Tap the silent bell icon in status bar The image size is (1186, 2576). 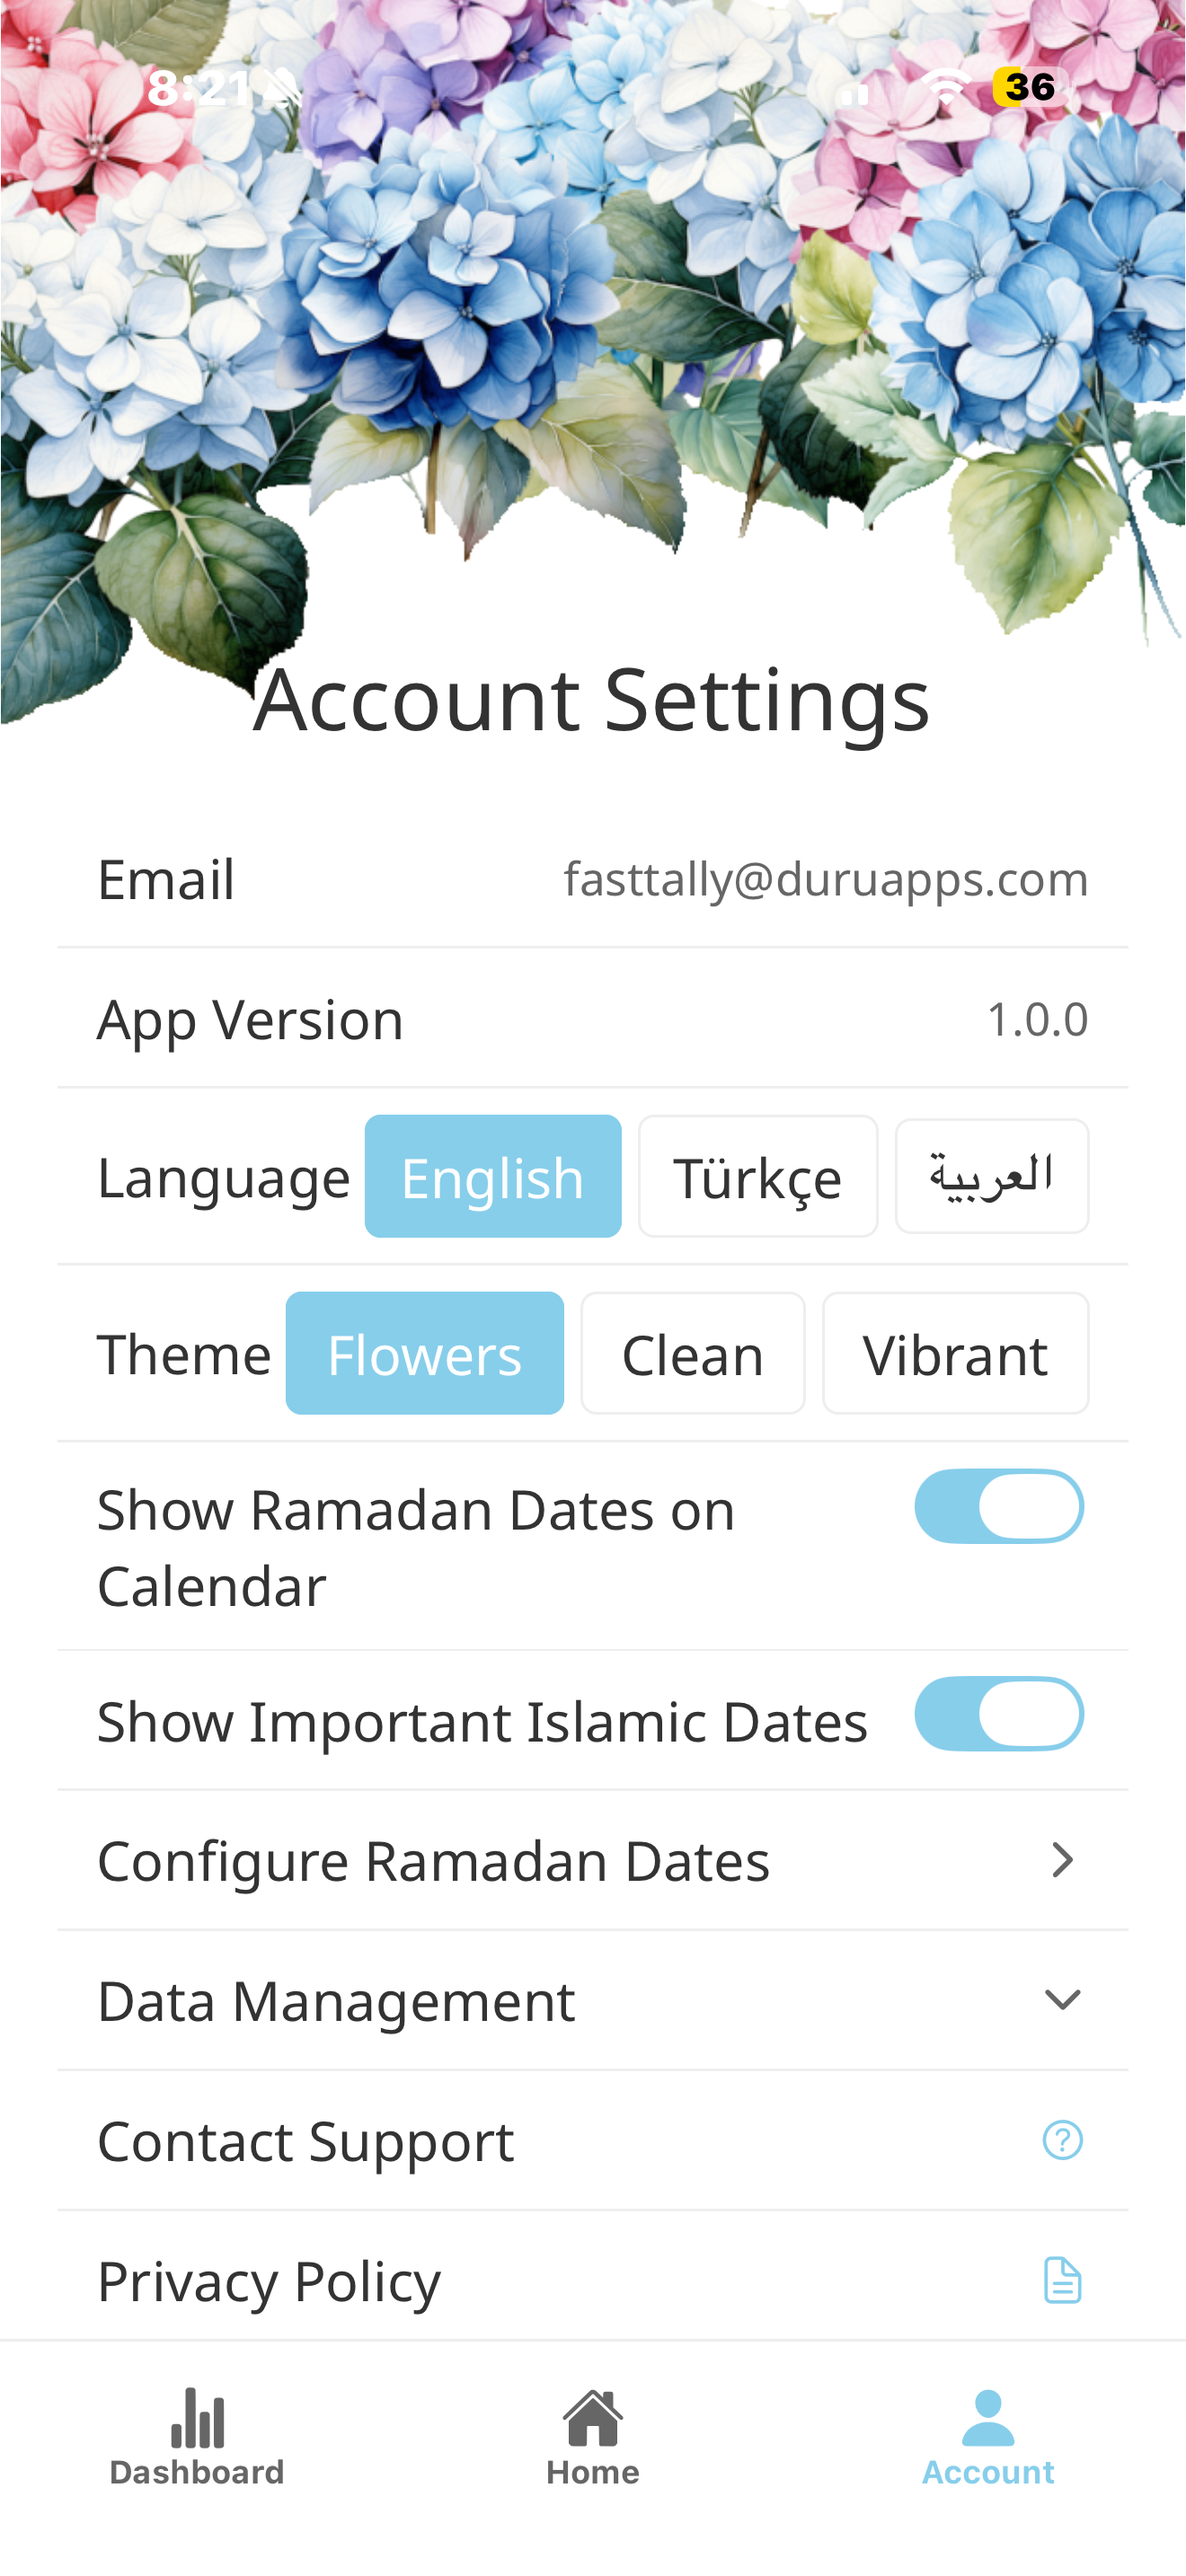(284, 88)
